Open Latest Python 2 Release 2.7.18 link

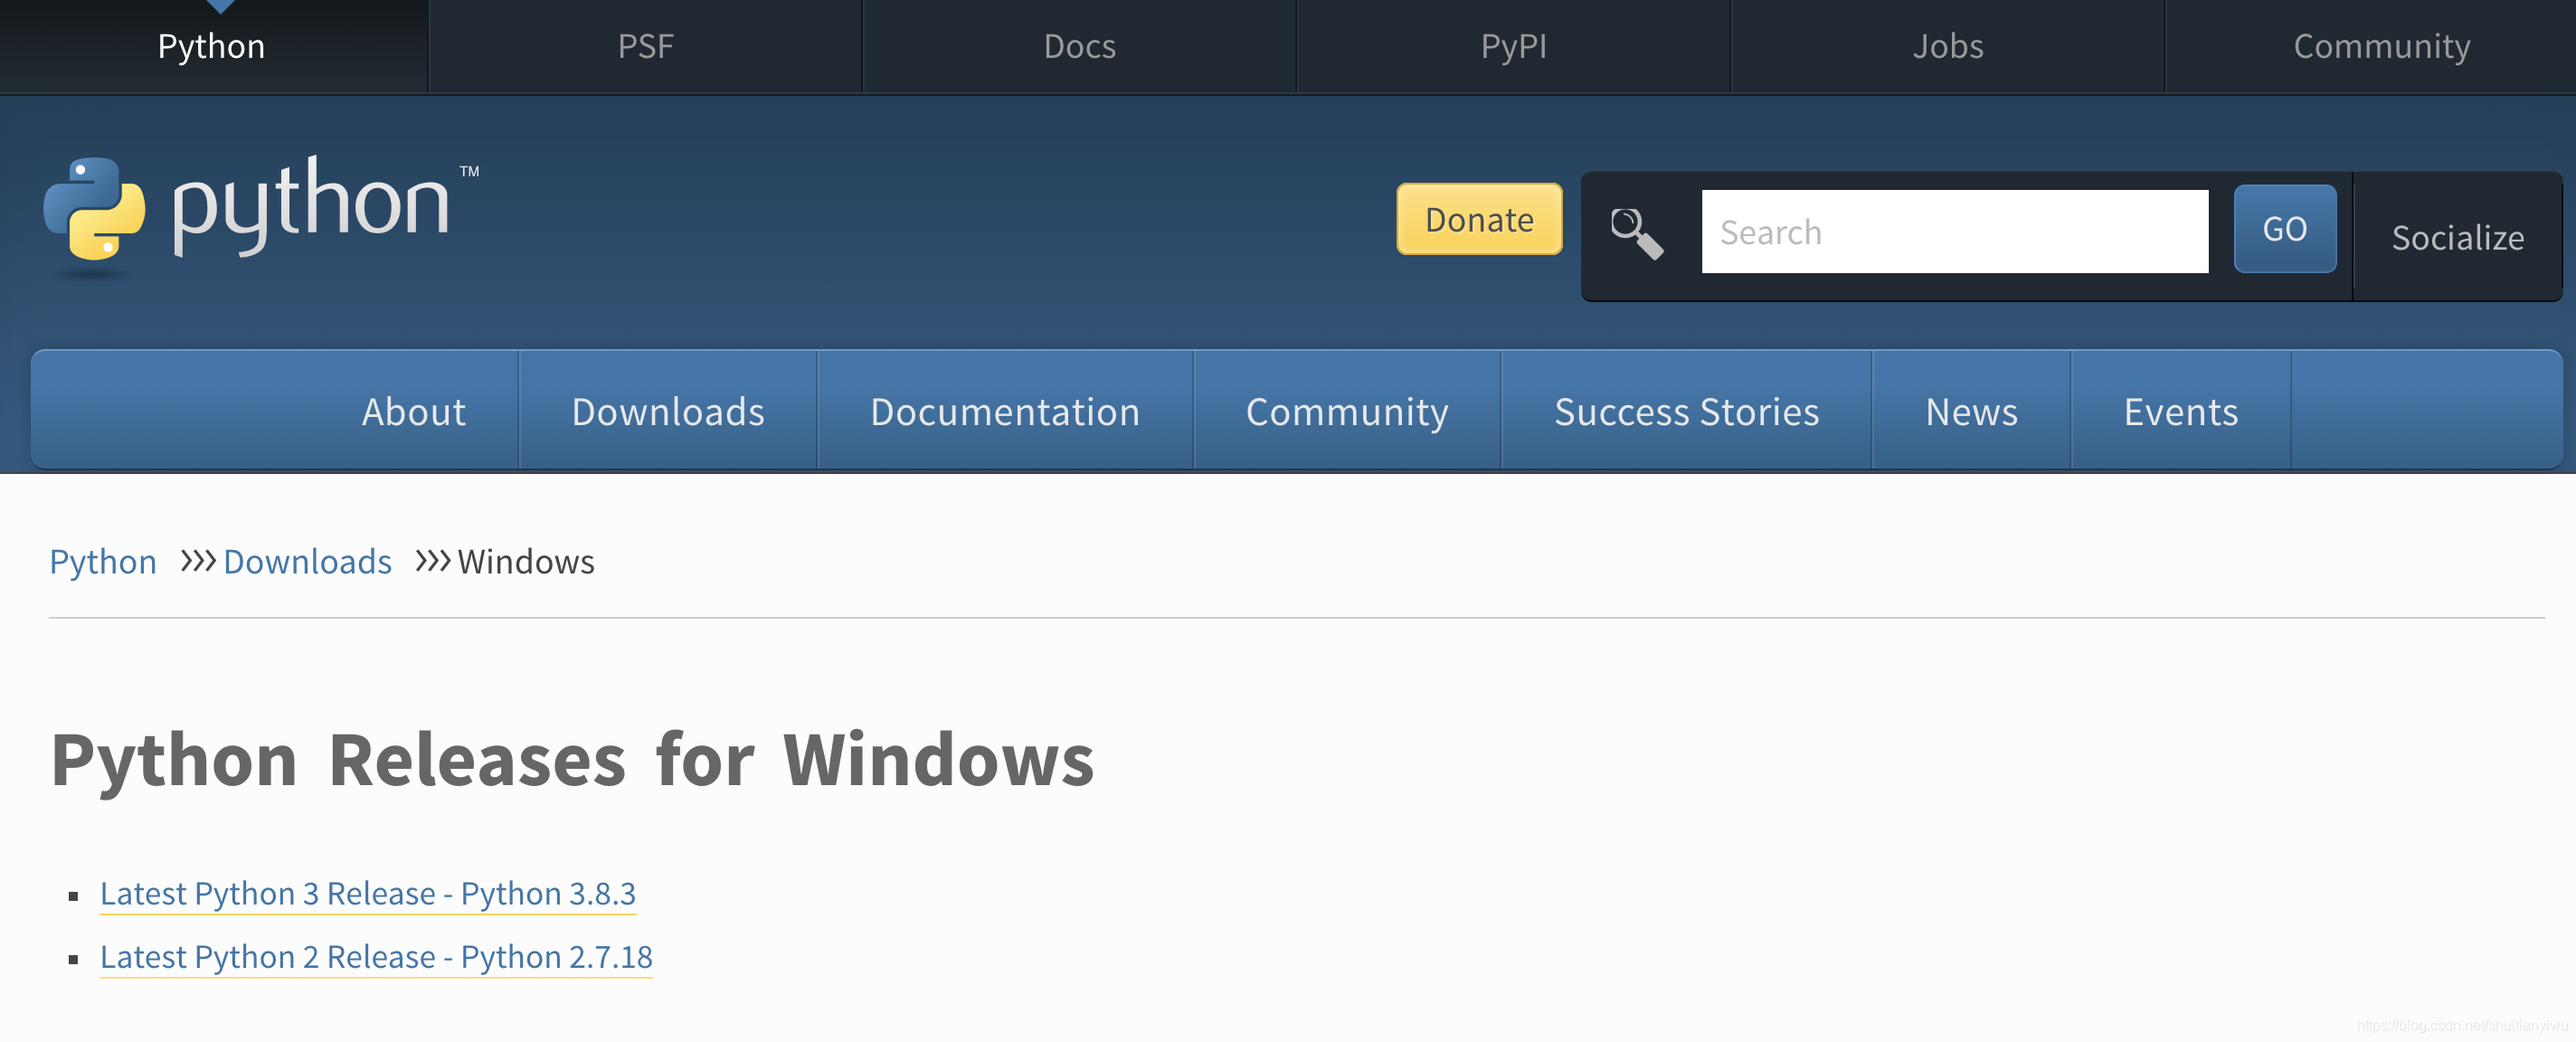(x=376, y=957)
